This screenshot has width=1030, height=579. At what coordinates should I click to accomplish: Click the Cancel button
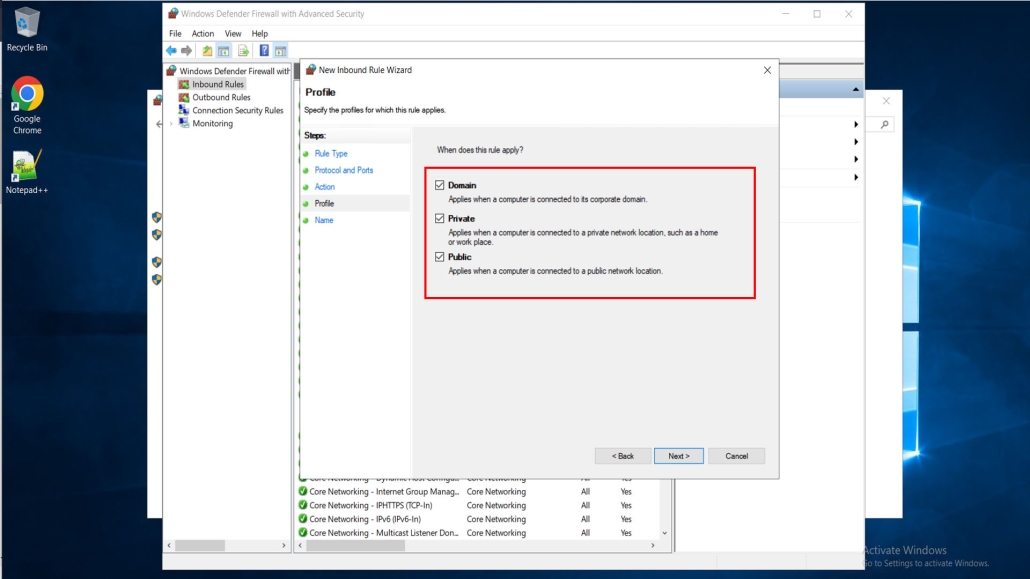(736, 456)
